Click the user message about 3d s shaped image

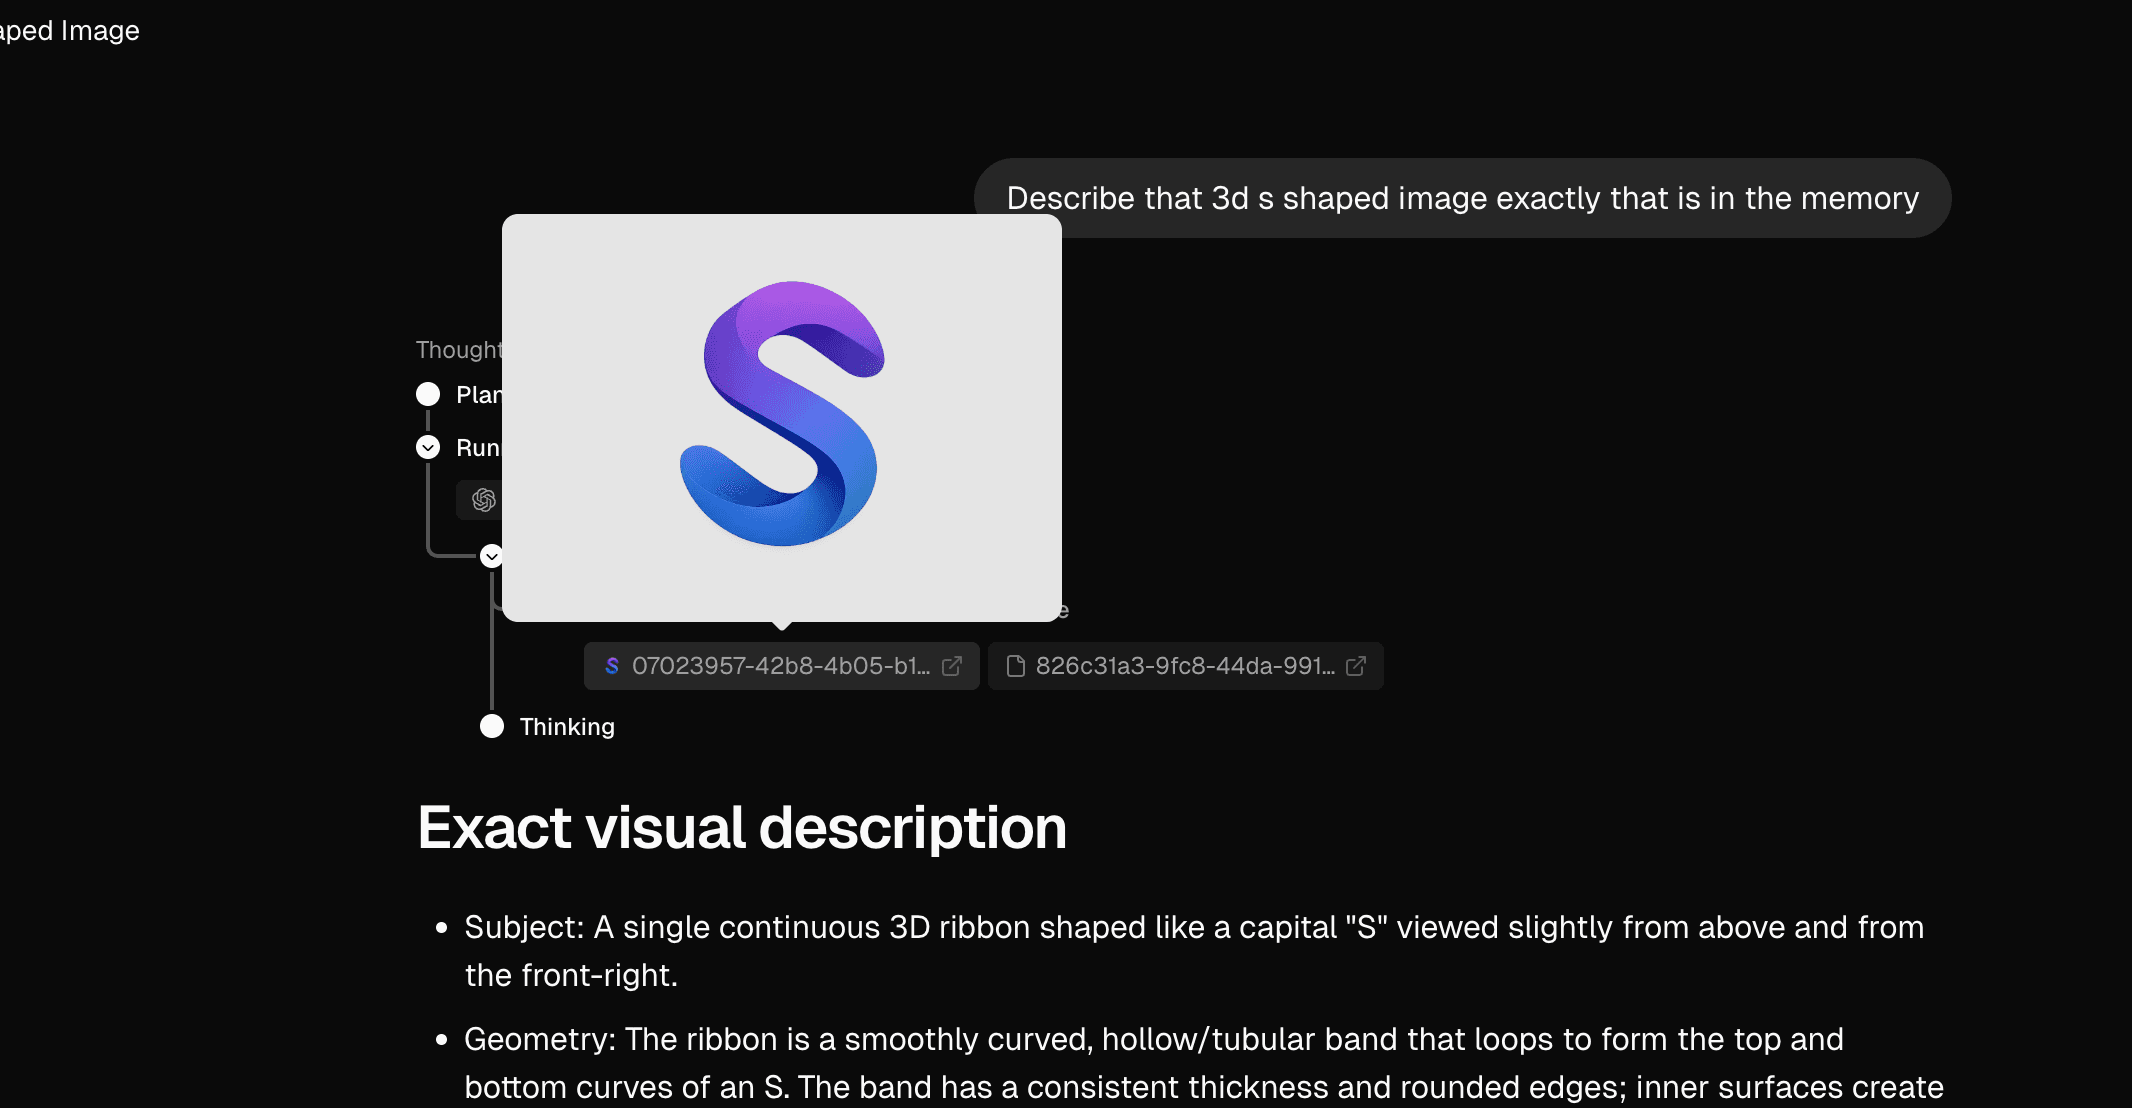pyautogui.click(x=1462, y=198)
